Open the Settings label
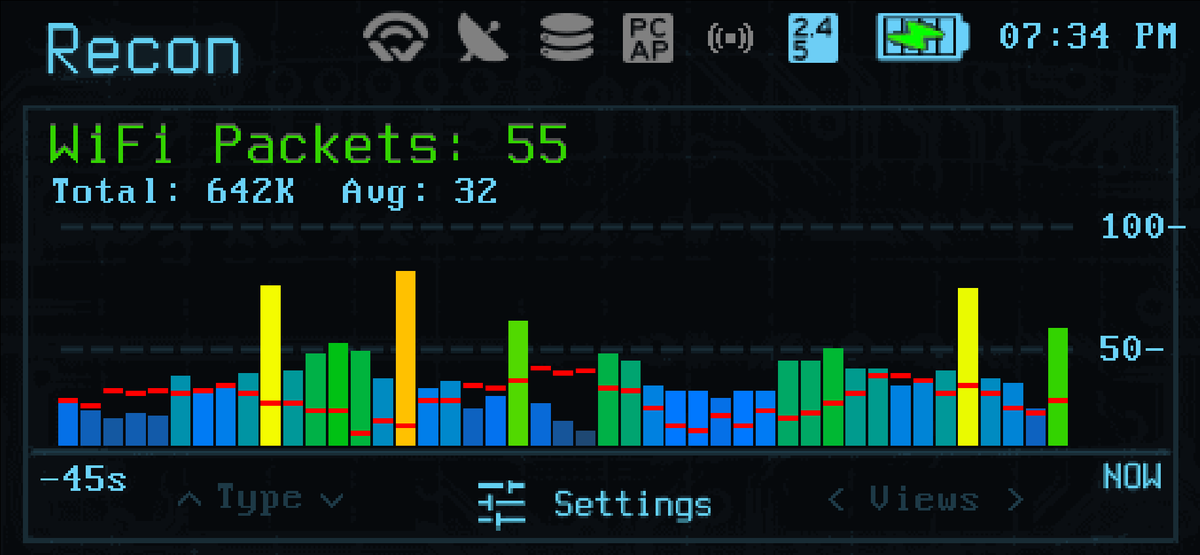 [633, 503]
